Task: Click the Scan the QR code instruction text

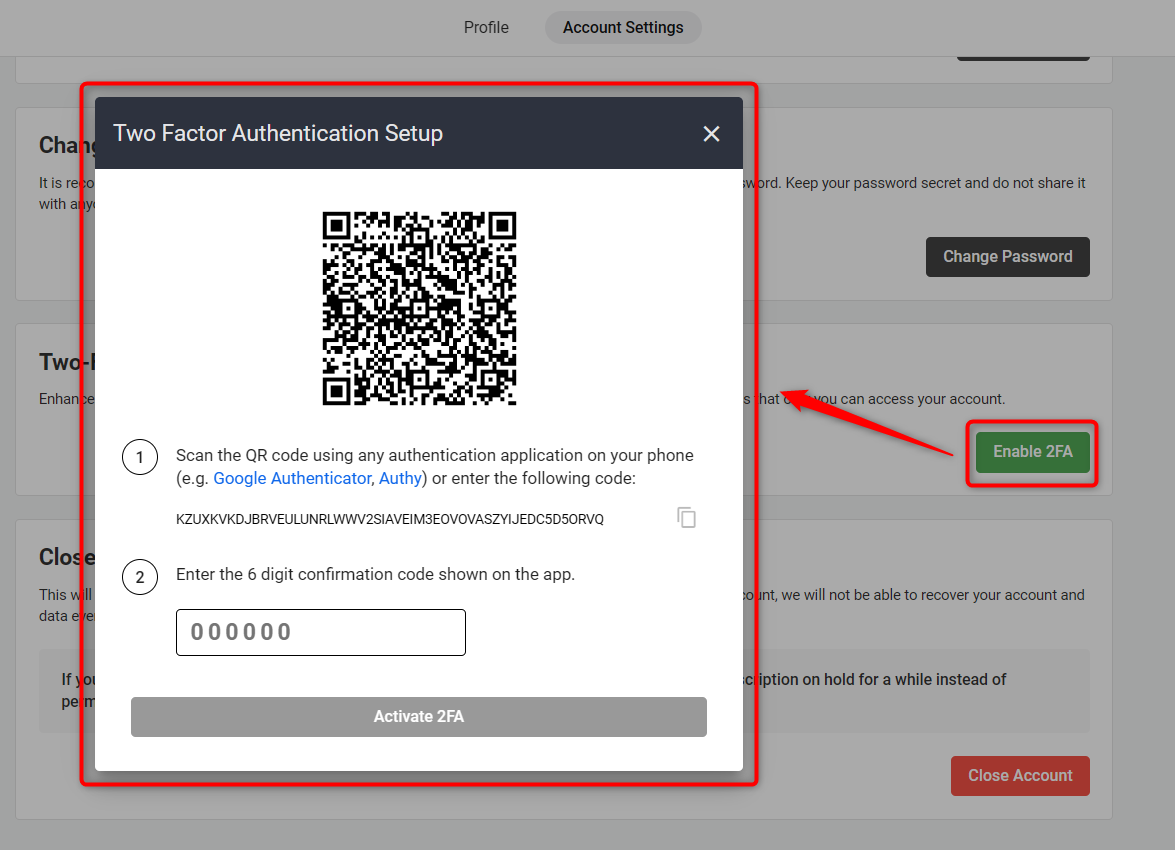Action: 435,466
